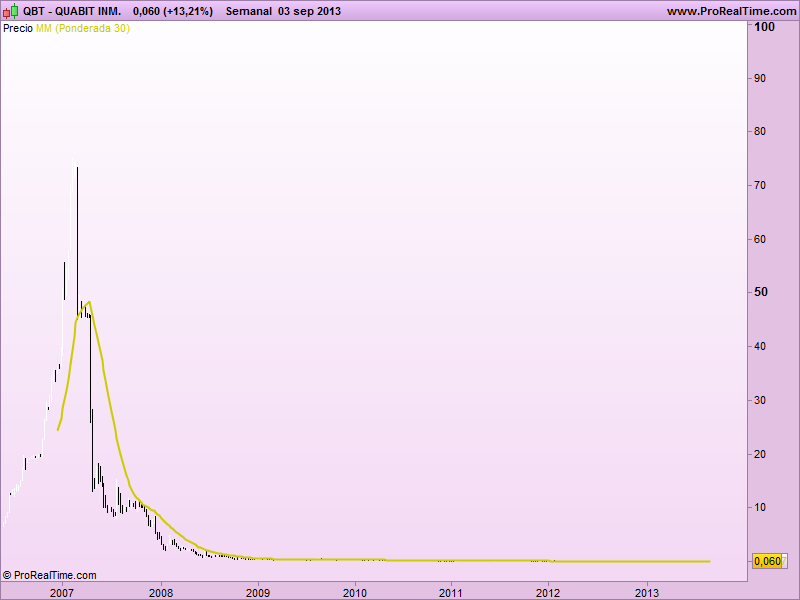Click the date 03 sep 2013
Image resolution: width=800 pixels, height=600 pixels.
[x=309, y=11]
